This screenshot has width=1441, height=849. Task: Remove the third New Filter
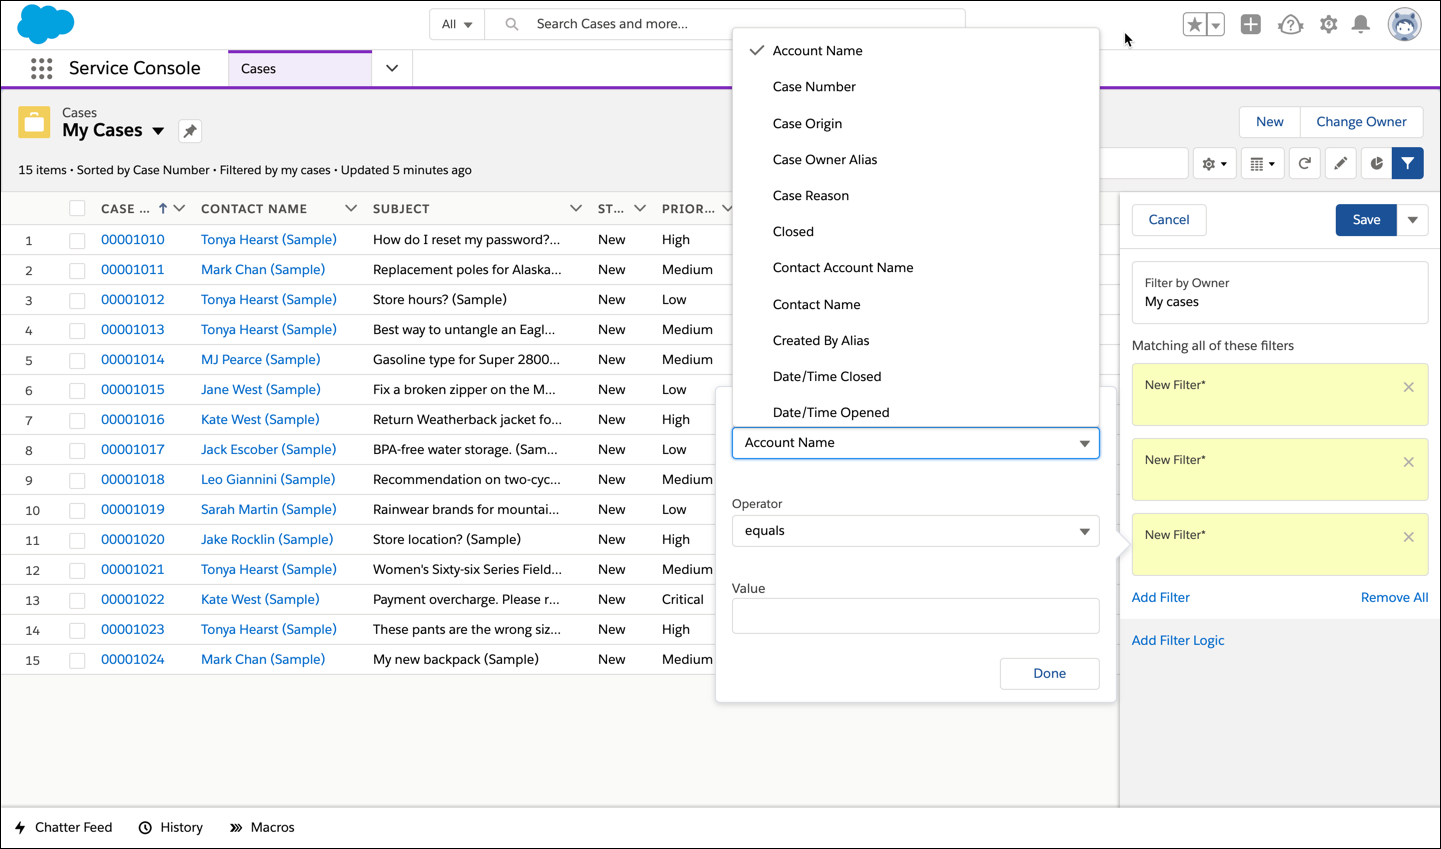[1409, 537]
